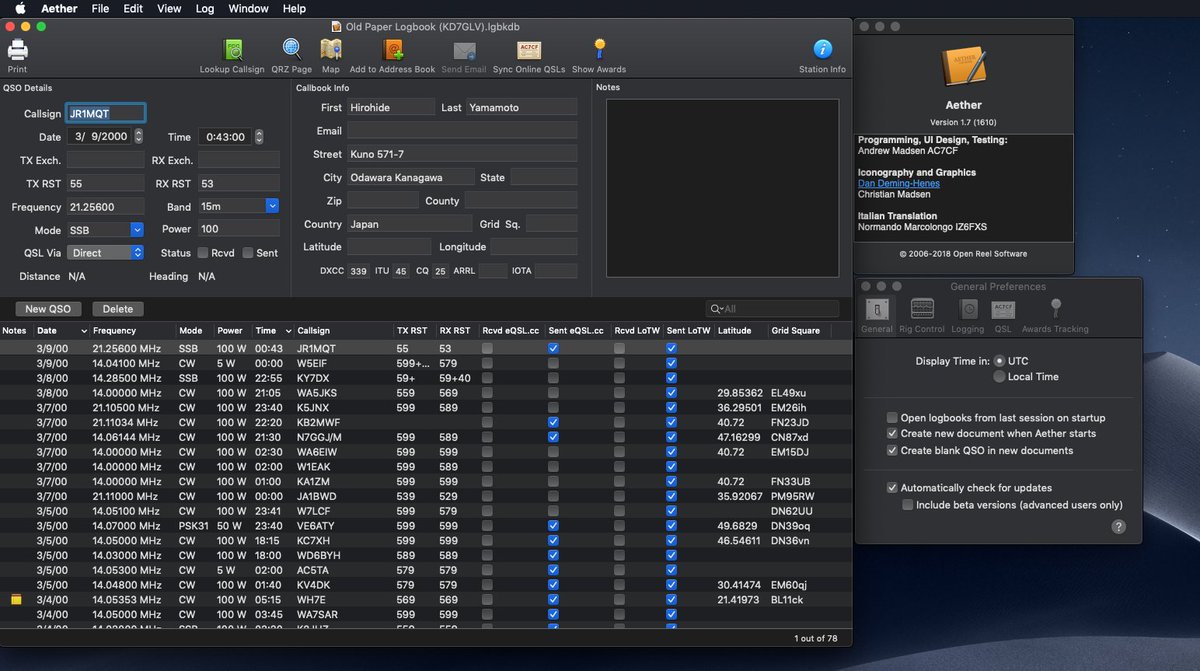Open the View menu
The width and height of the screenshot is (1200, 671).
click(169, 8)
